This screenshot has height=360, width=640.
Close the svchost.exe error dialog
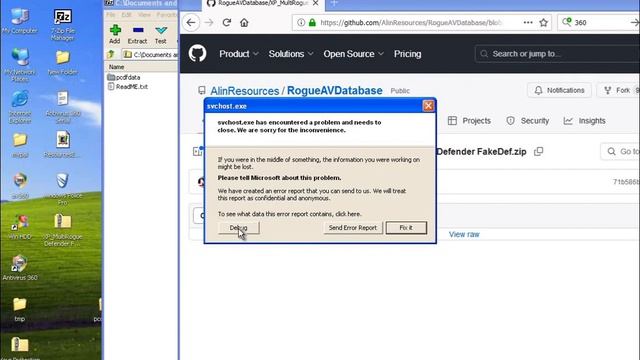tap(428, 106)
